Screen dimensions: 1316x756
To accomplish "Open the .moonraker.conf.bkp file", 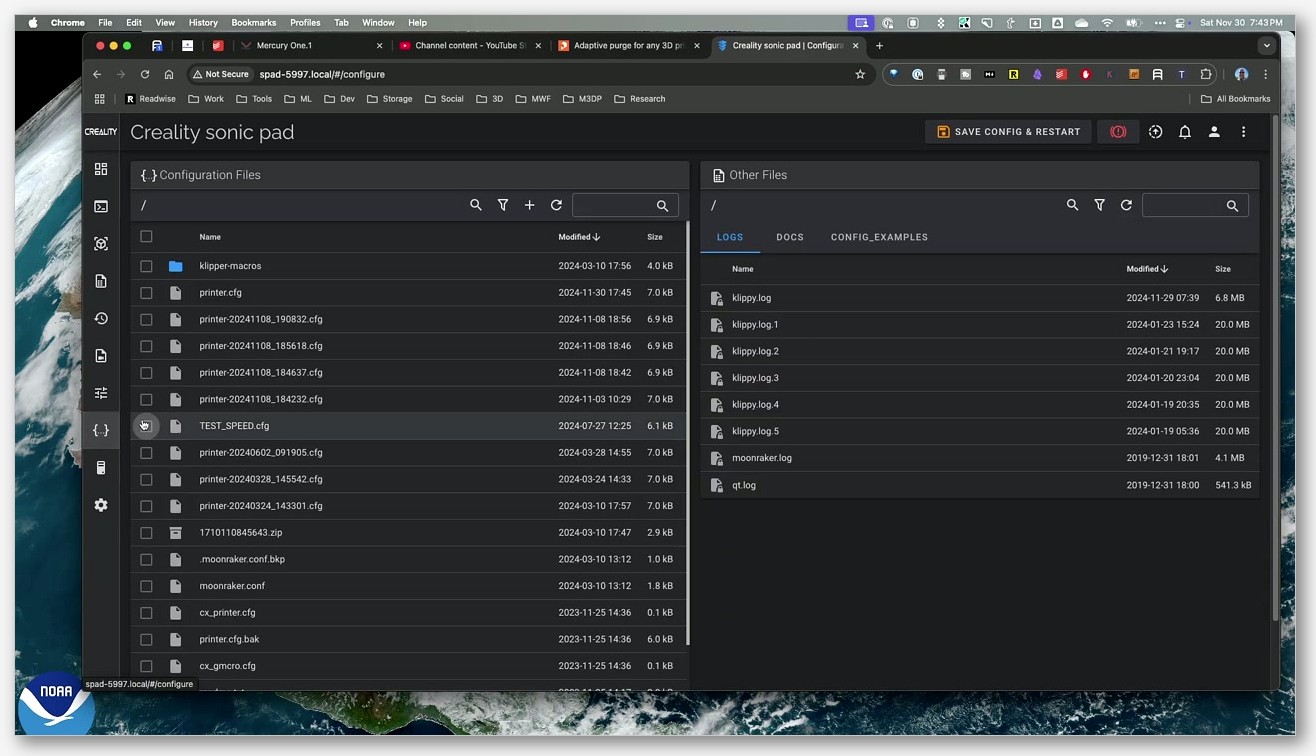I will coord(242,559).
